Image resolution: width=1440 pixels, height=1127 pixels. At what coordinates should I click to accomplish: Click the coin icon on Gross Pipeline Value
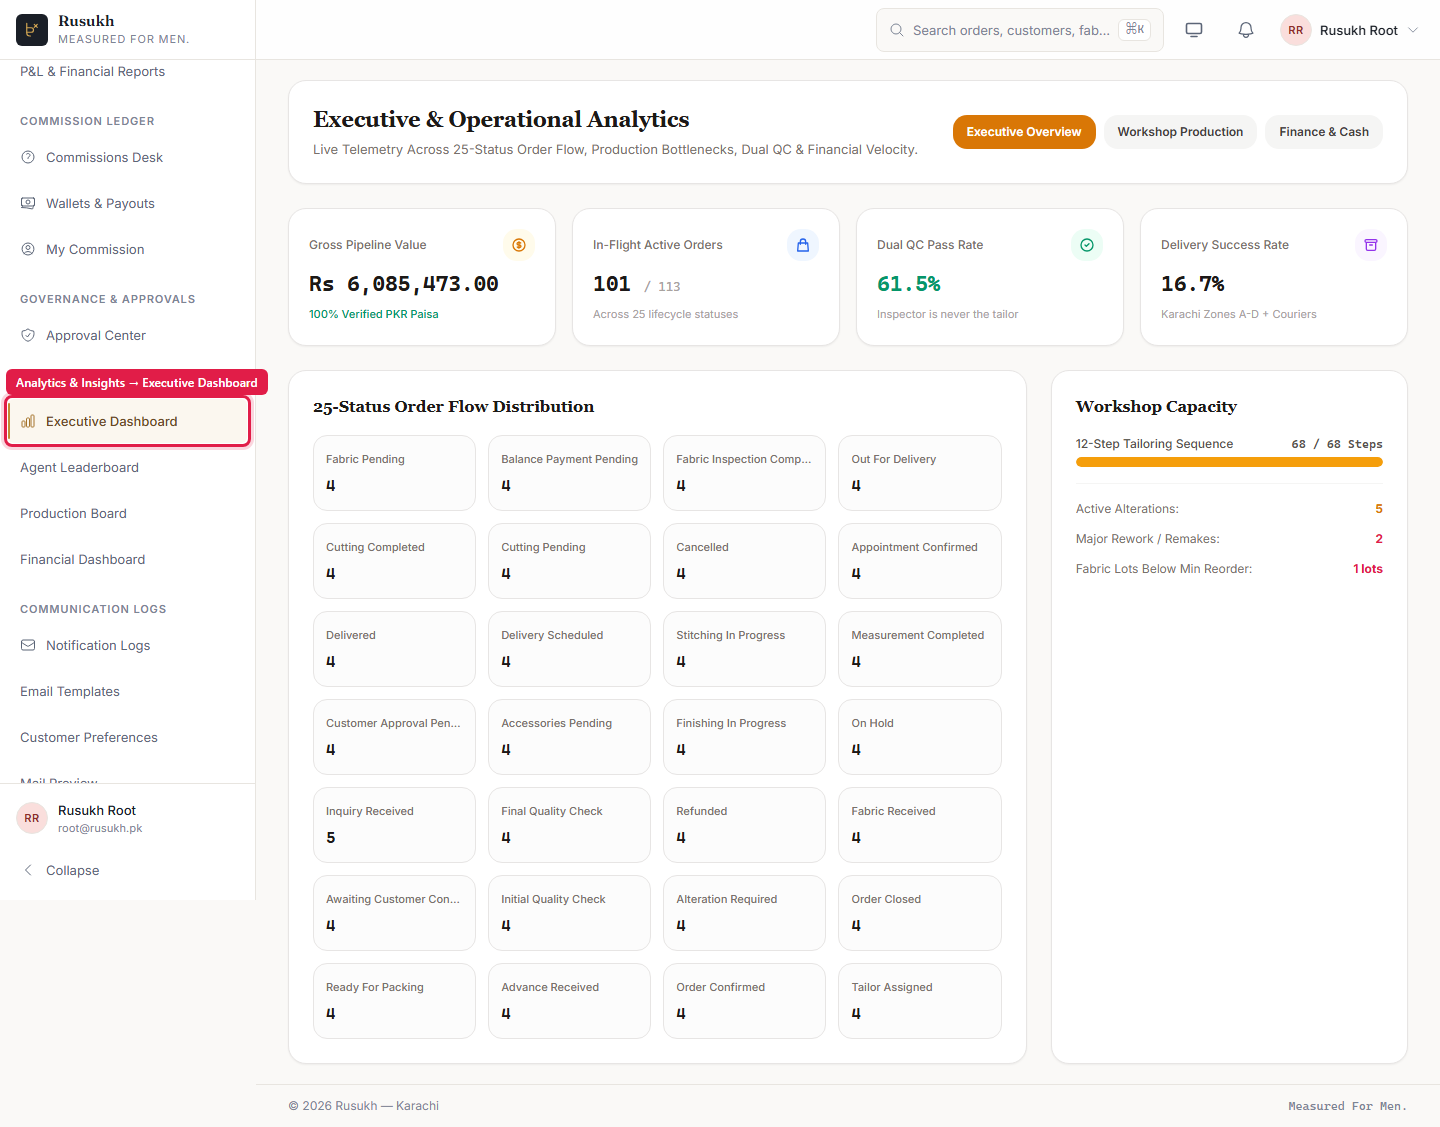(519, 245)
